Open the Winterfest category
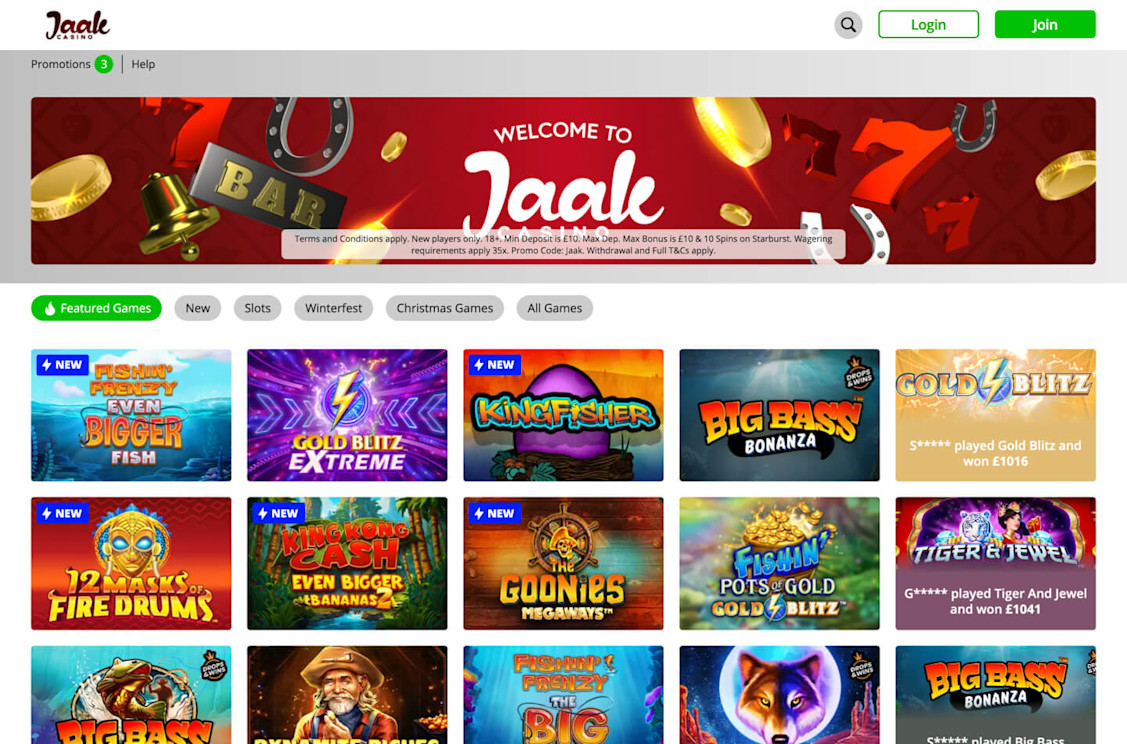This screenshot has height=744, width=1127. click(x=334, y=308)
